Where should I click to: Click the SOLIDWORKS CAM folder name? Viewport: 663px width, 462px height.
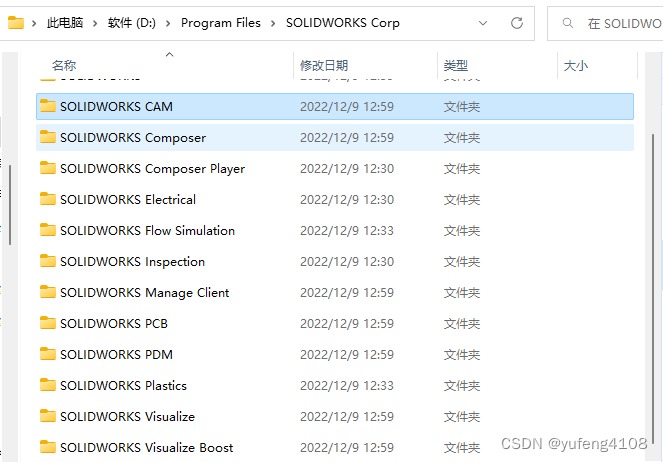116,107
